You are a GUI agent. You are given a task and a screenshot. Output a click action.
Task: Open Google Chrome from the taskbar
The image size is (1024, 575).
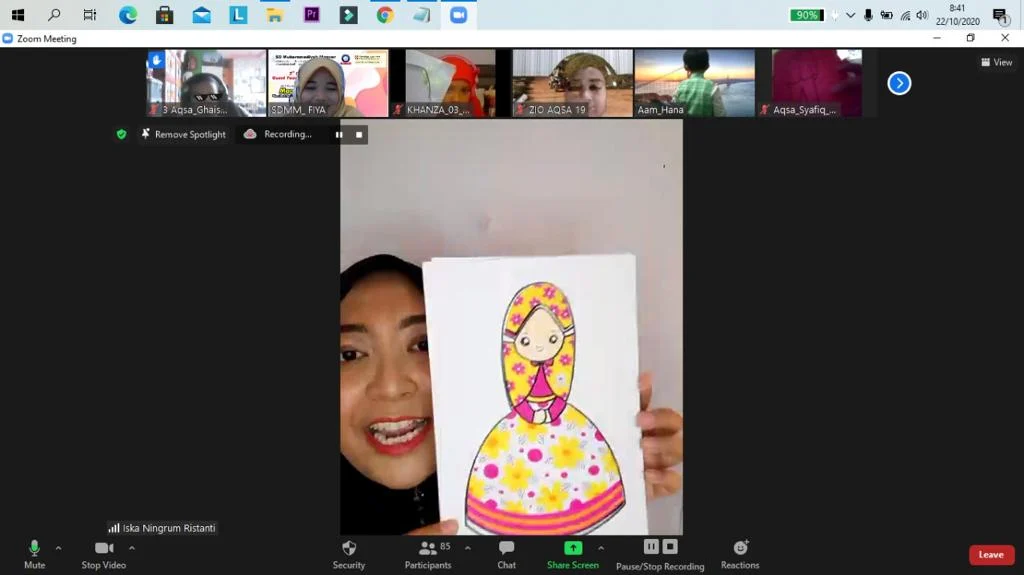point(385,15)
